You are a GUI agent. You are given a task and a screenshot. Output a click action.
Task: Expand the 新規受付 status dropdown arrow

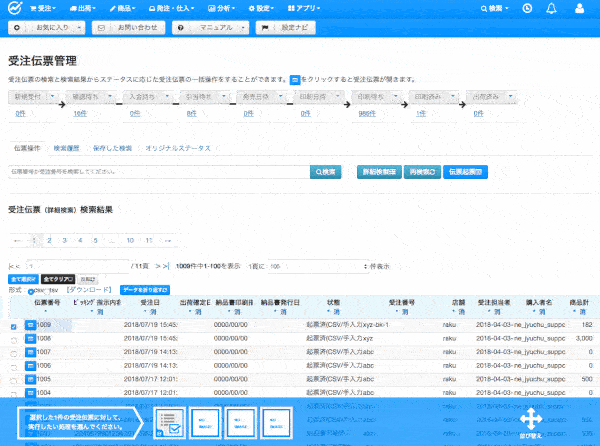click(52, 96)
